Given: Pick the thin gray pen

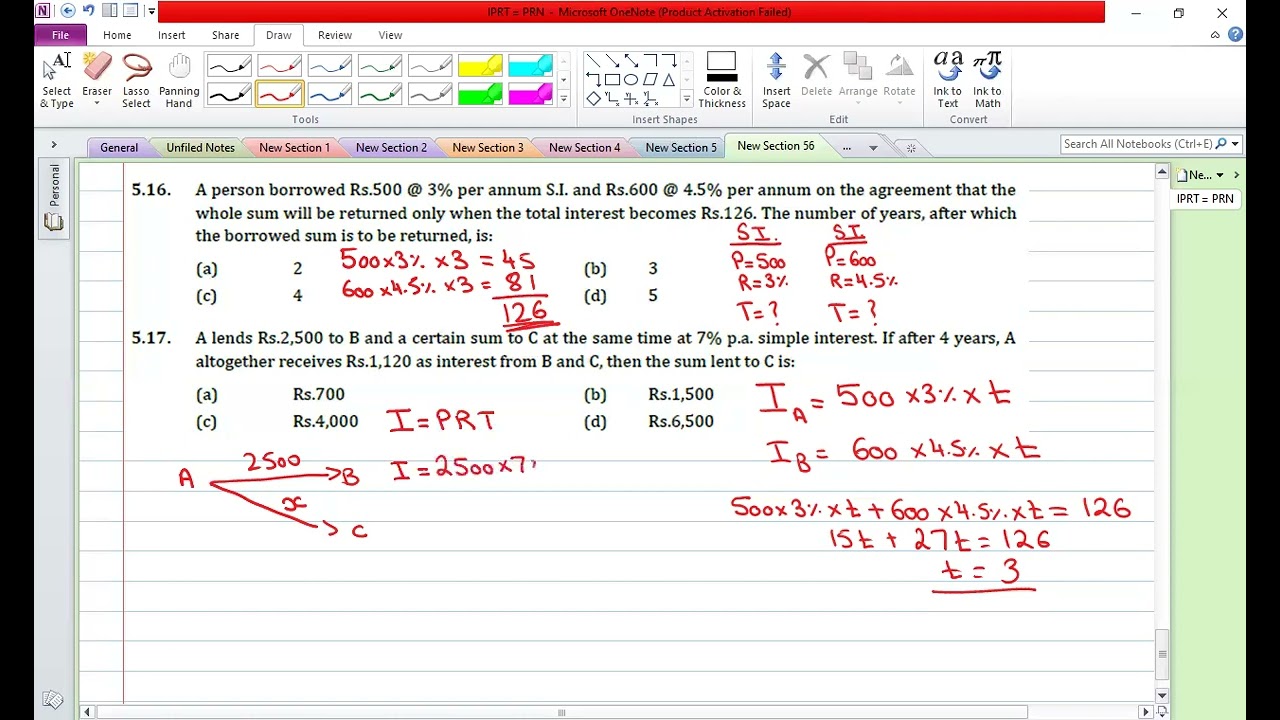Looking at the screenshot, I should click(x=429, y=66).
